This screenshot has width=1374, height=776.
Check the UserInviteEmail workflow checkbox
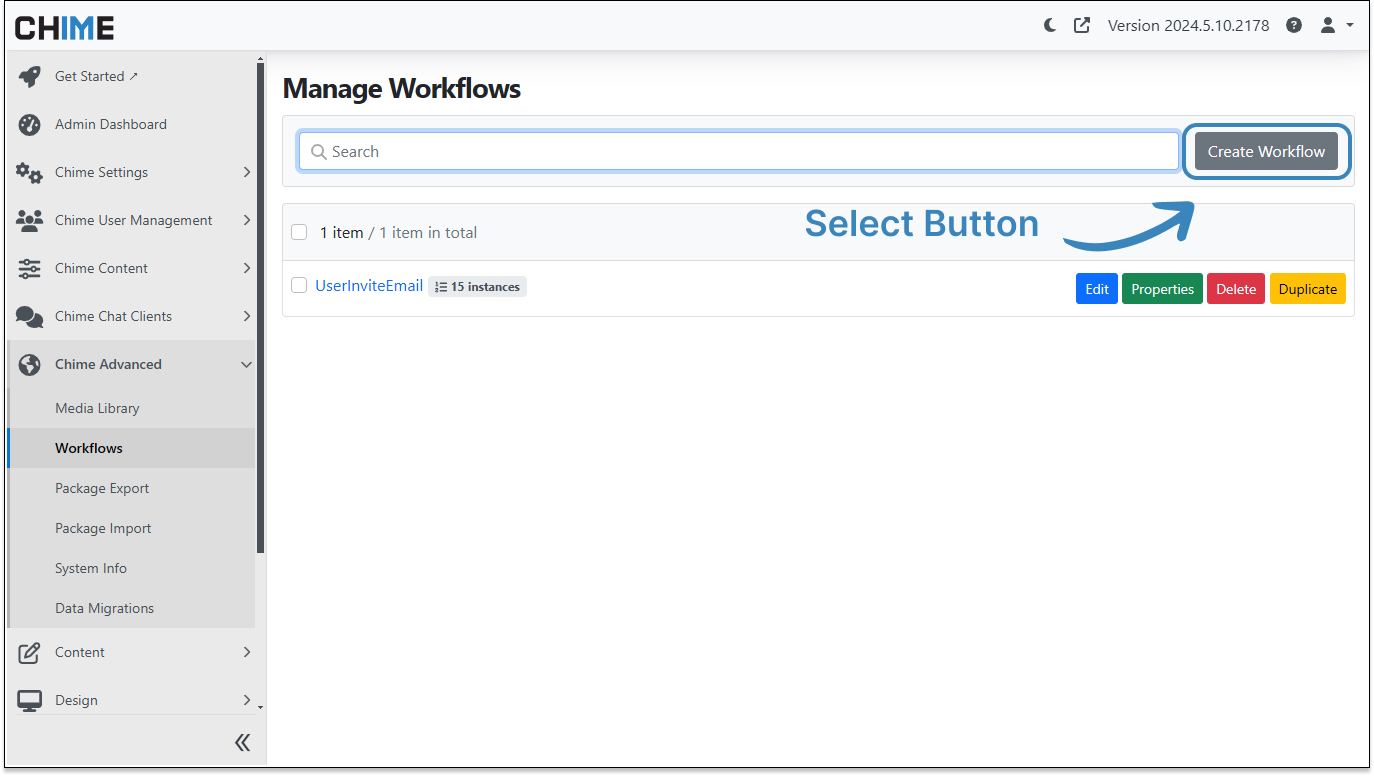pyautogui.click(x=299, y=286)
